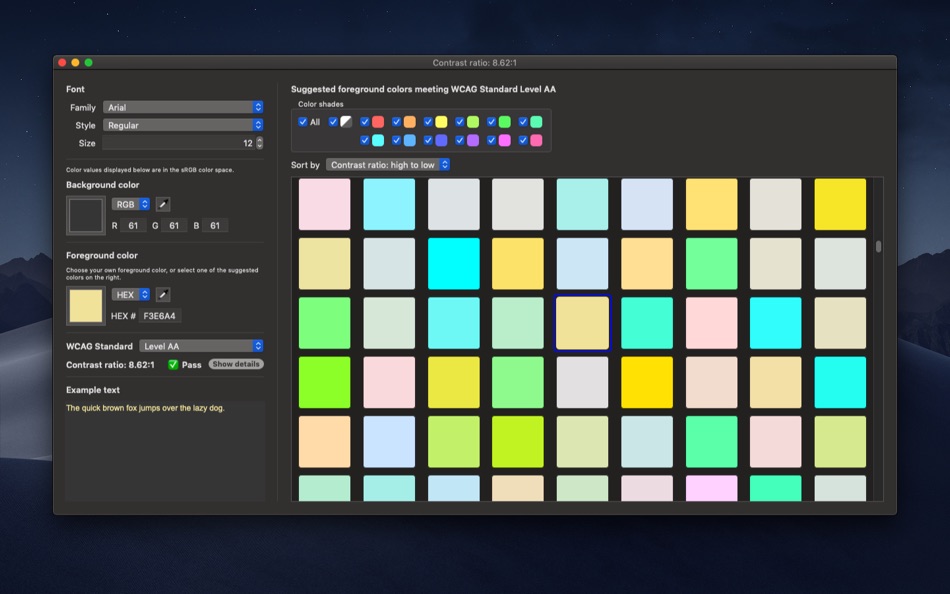950x594 pixels.
Task: Open the HEX color format selector
Action: [131, 295]
